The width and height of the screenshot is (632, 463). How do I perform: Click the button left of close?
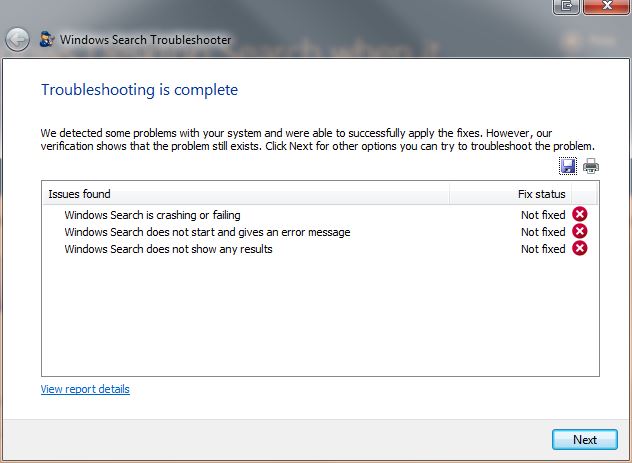pyautogui.click(x=567, y=6)
